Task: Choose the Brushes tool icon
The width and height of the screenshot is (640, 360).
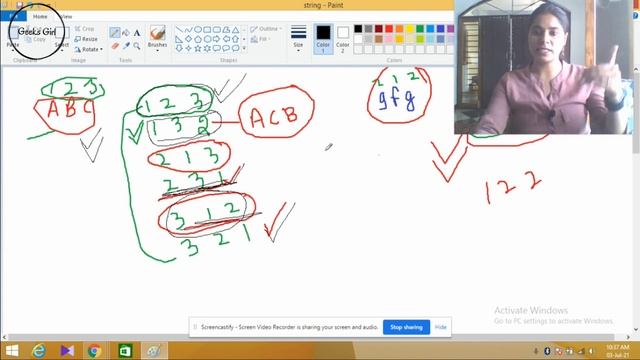Action: pyautogui.click(x=158, y=32)
